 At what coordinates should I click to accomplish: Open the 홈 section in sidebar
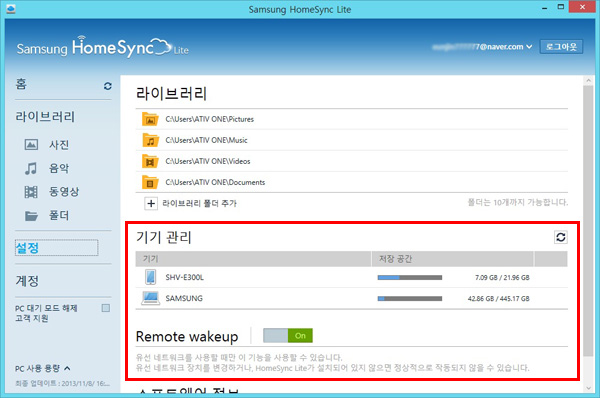pos(21,84)
